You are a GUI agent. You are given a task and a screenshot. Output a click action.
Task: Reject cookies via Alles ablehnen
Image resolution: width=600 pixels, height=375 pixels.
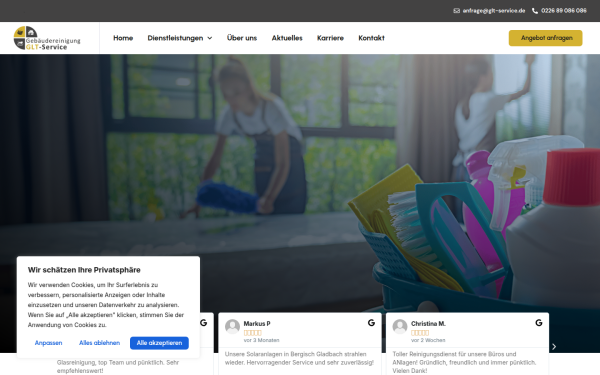pyautogui.click(x=99, y=343)
